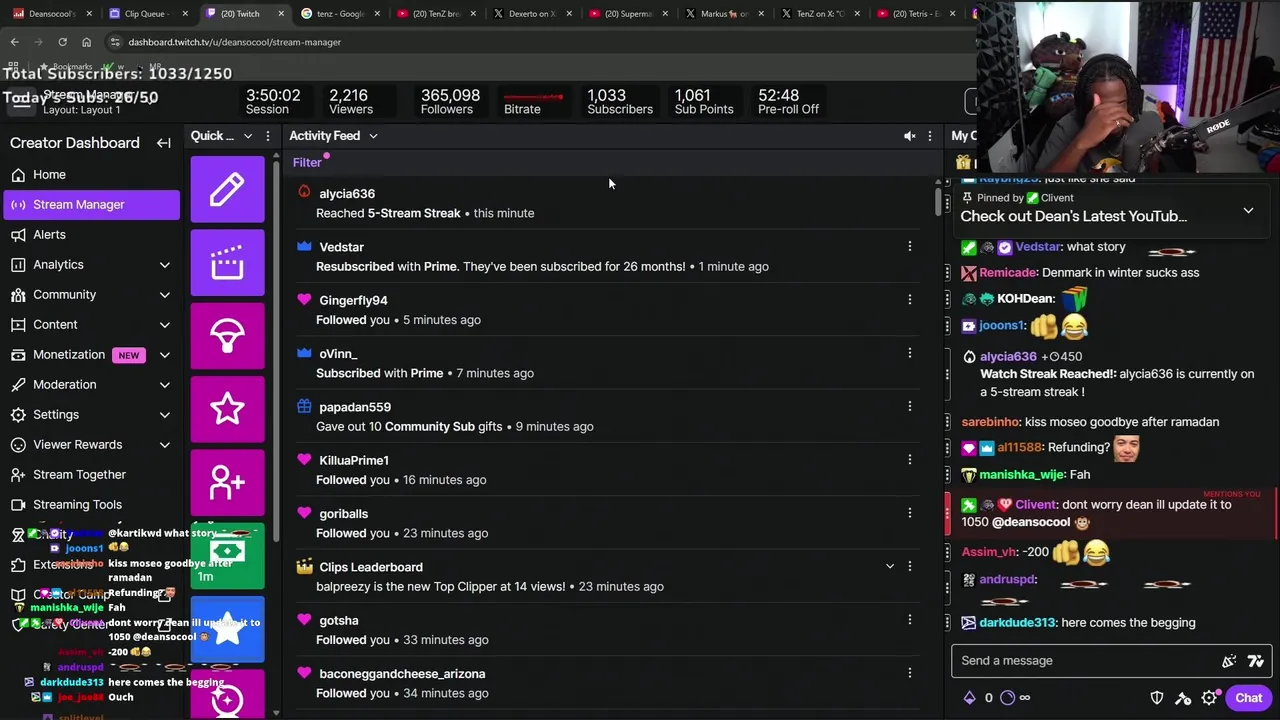Switch to the tenz - Google browser tab

point(339,14)
